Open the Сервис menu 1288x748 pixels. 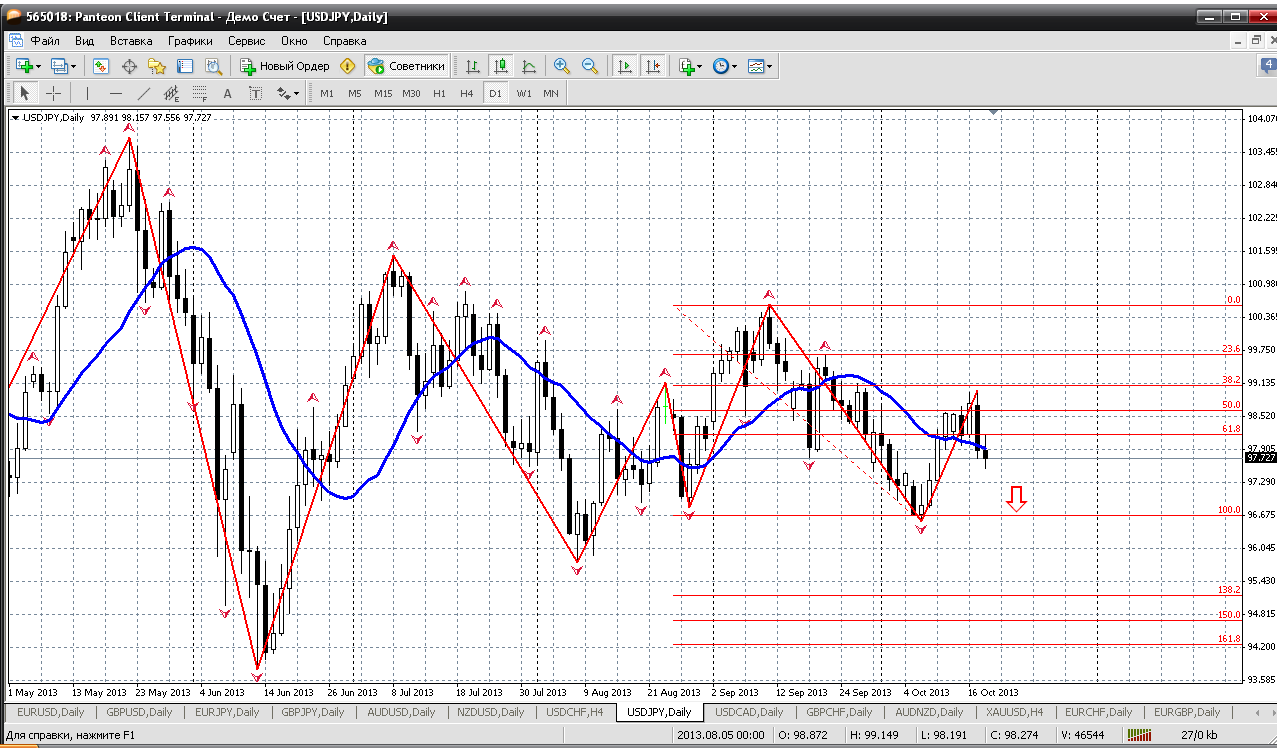246,41
